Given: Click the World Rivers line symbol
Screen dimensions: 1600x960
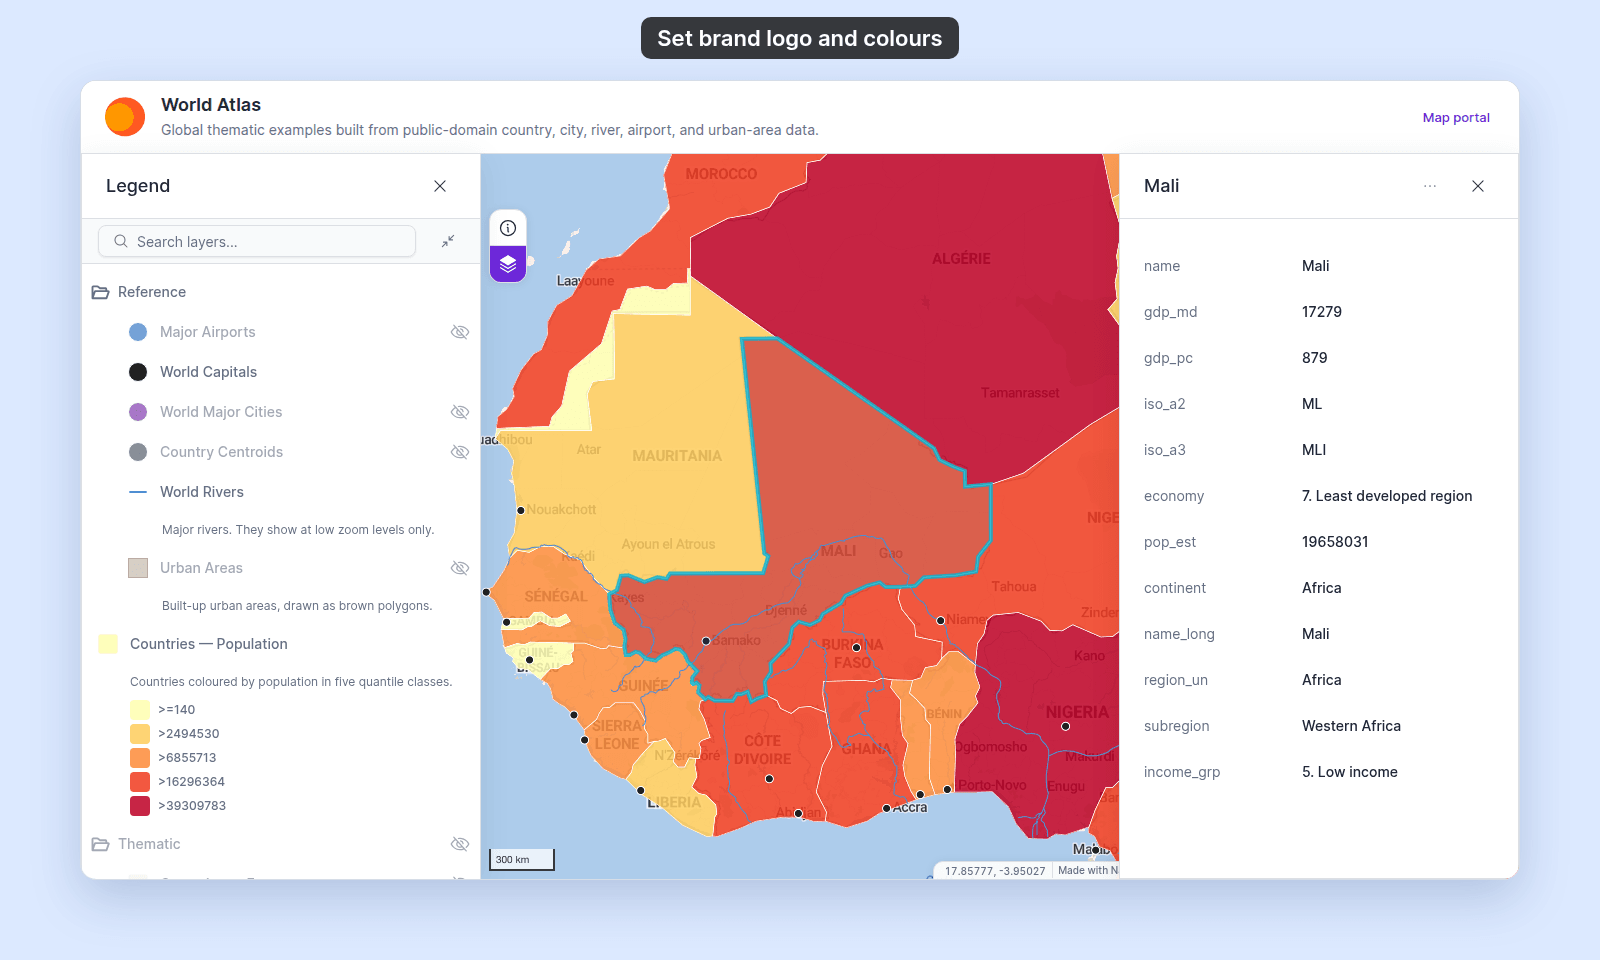Looking at the screenshot, I should coord(138,492).
